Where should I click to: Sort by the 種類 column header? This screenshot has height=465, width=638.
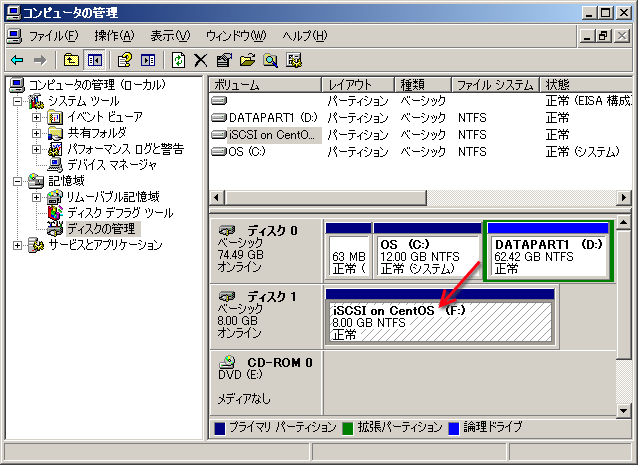pyautogui.click(x=423, y=85)
